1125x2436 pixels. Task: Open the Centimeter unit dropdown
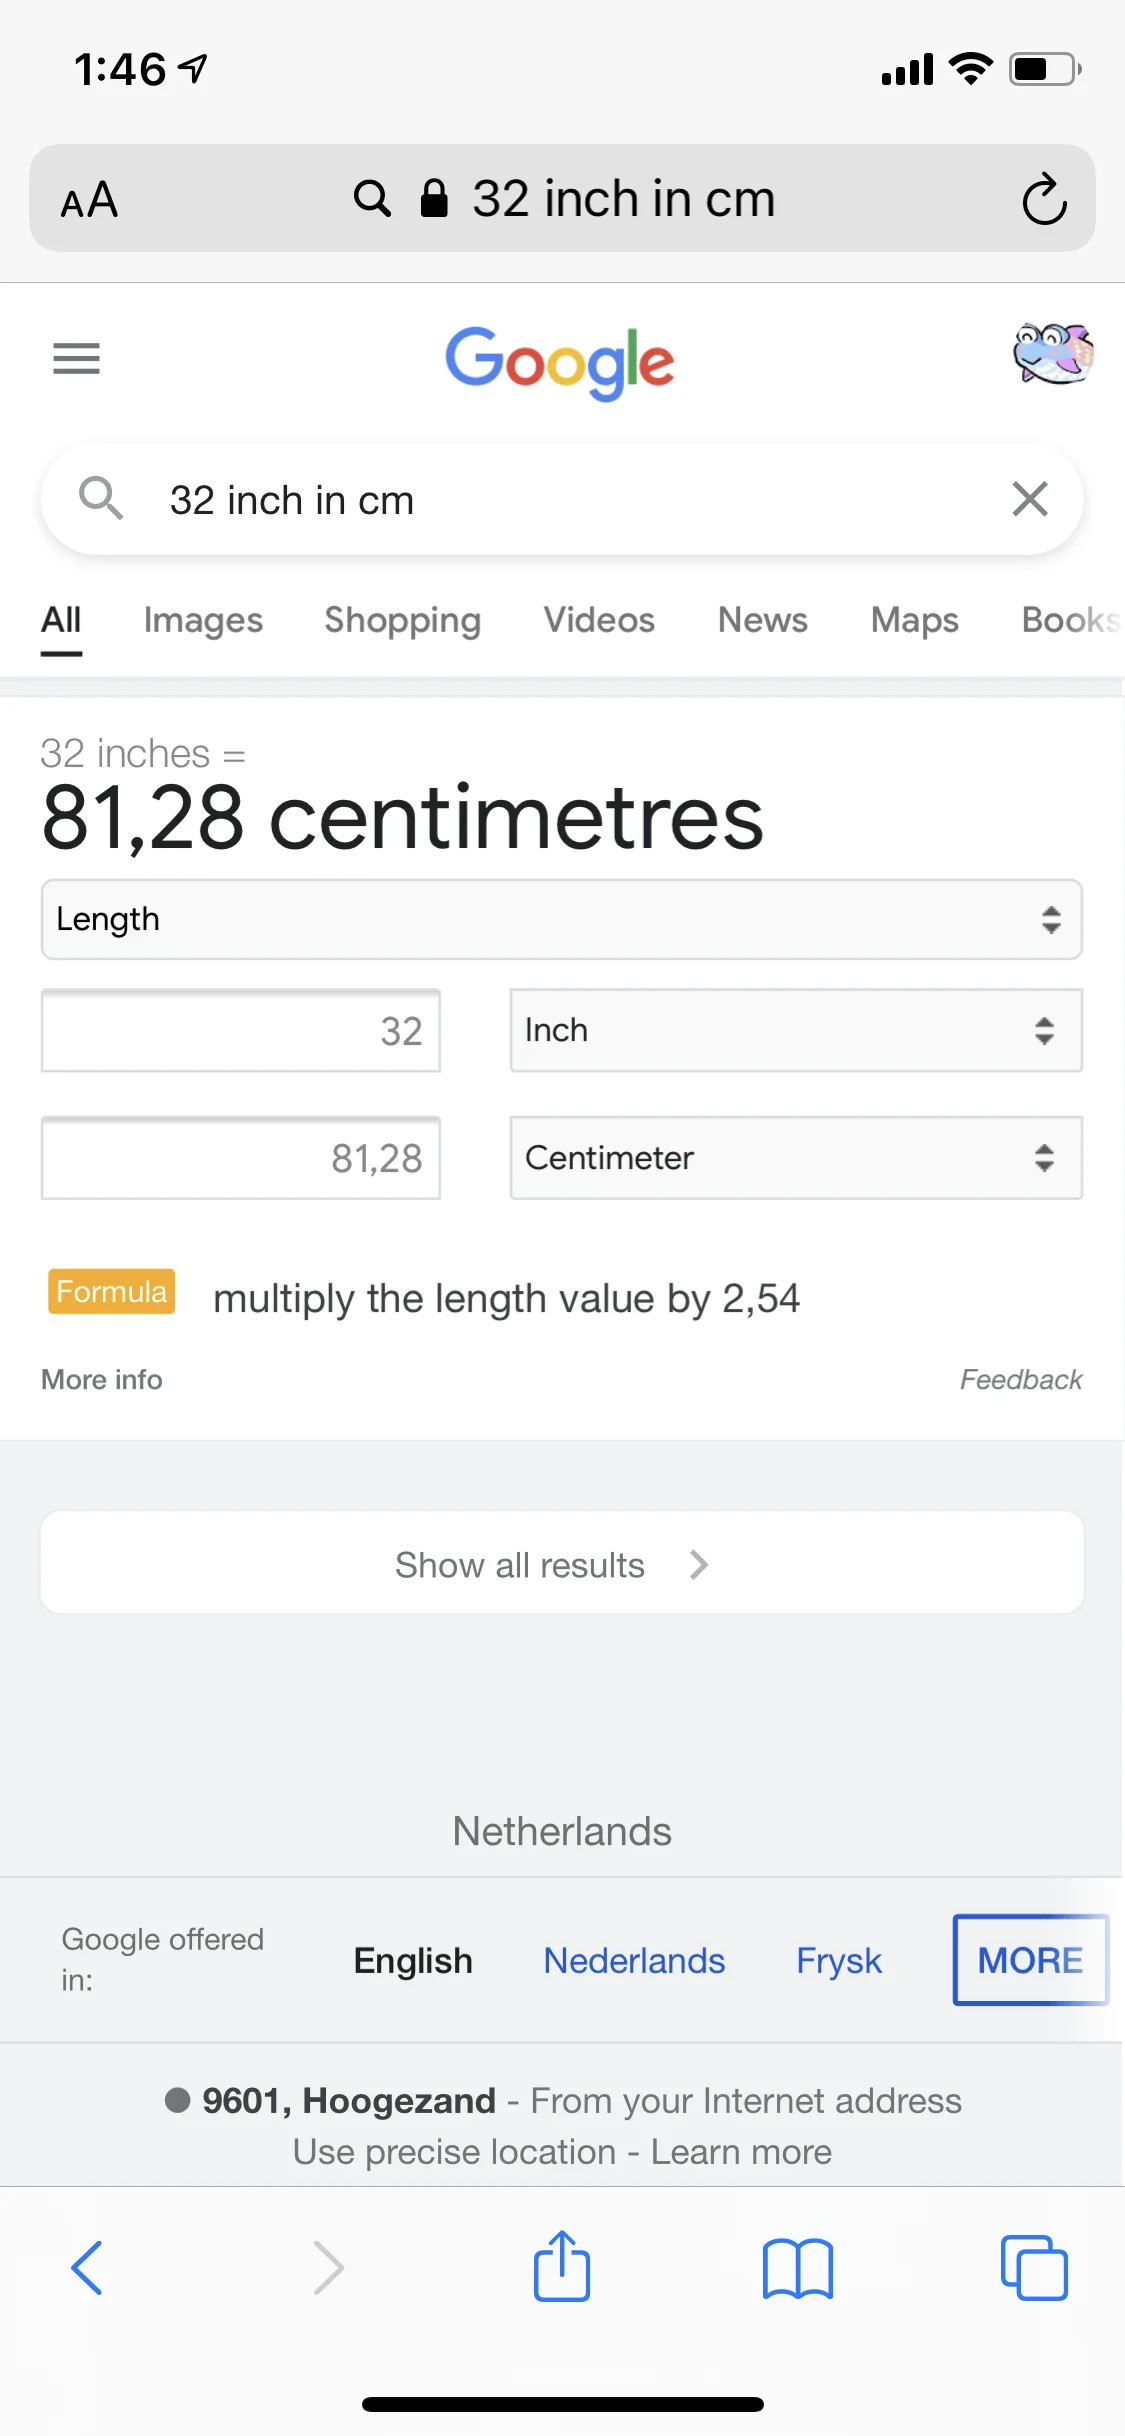pyautogui.click(x=795, y=1158)
